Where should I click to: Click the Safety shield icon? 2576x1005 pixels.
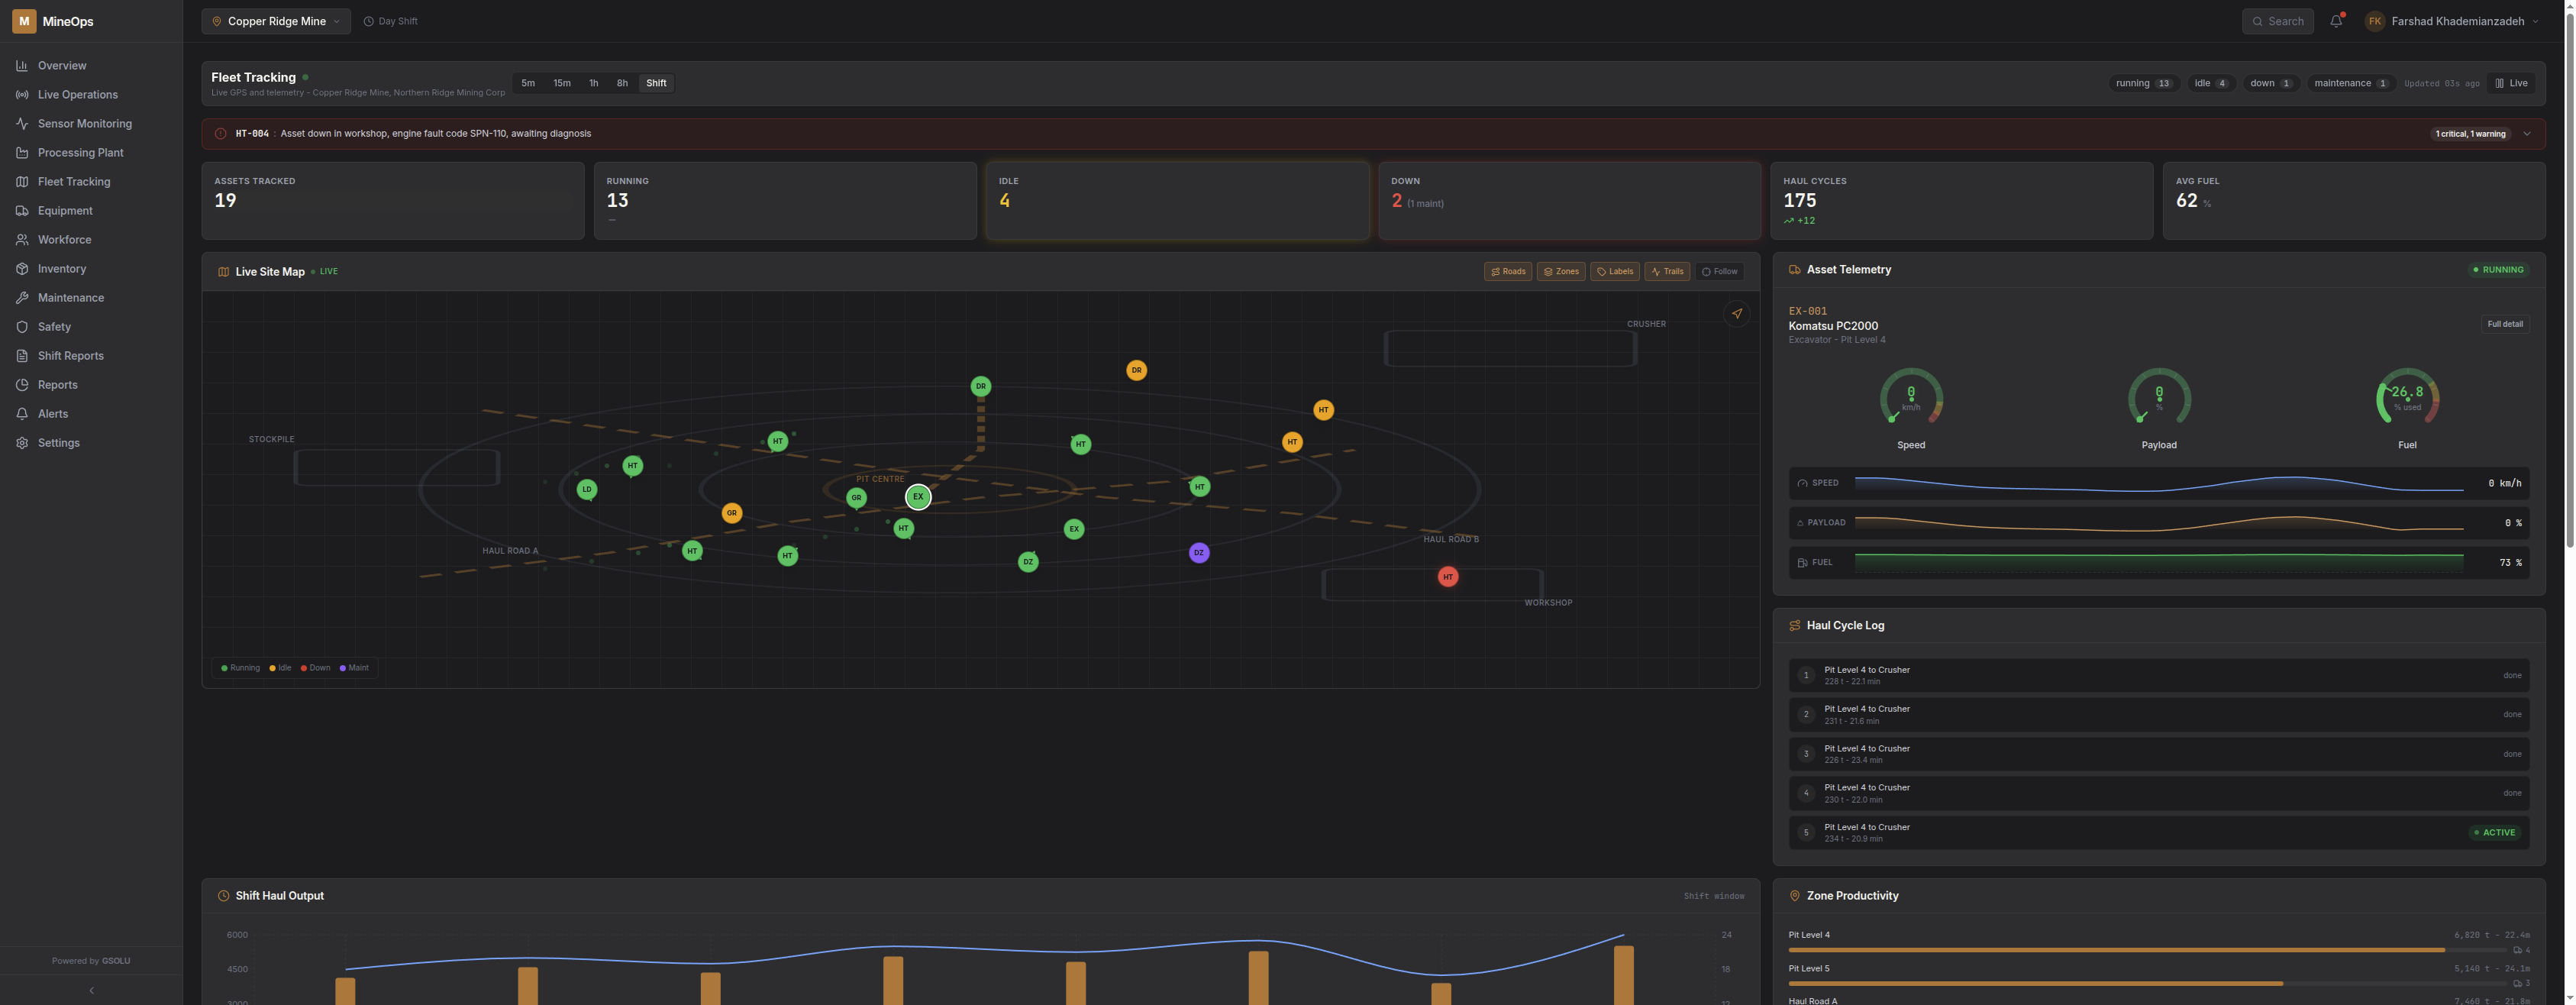pos(22,327)
